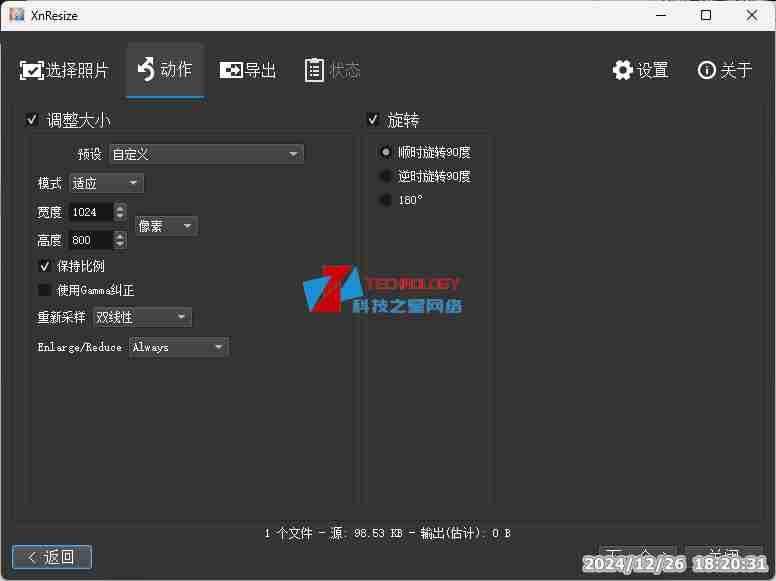The width and height of the screenshot is (776, 581).
Task: Open the Enlarge/Reduce Always dropdown
Action: click(x=179, y=347)
